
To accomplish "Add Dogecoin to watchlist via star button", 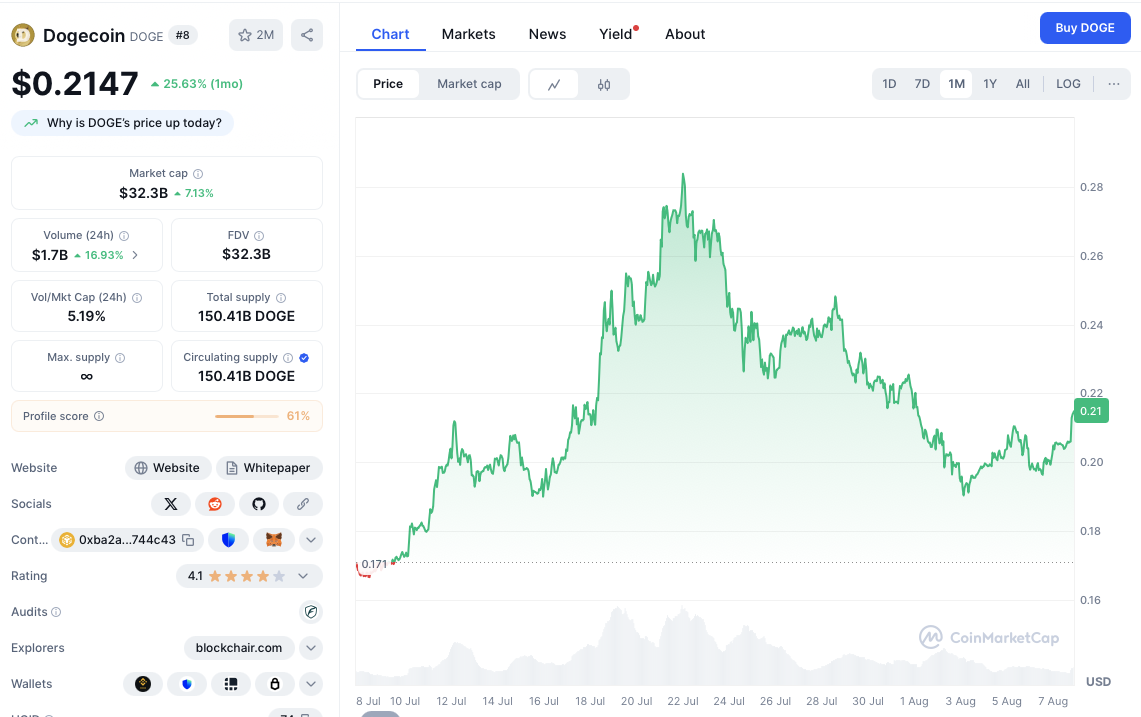I will (256, 35).
